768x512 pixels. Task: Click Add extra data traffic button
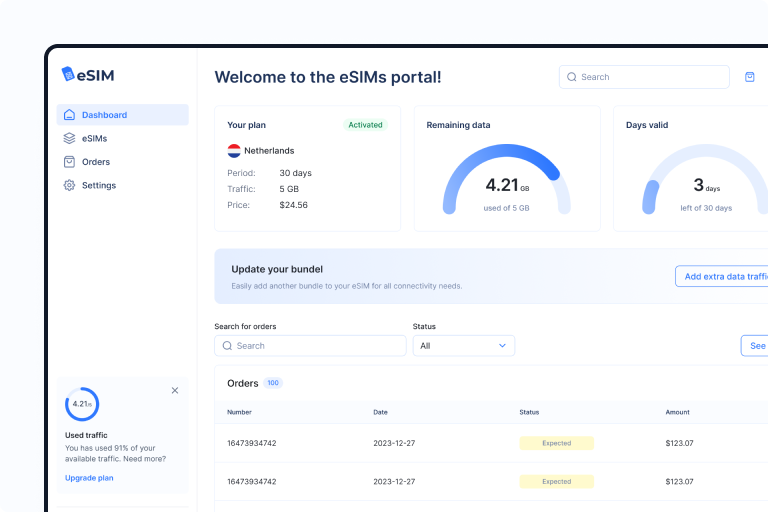point(721,276)
